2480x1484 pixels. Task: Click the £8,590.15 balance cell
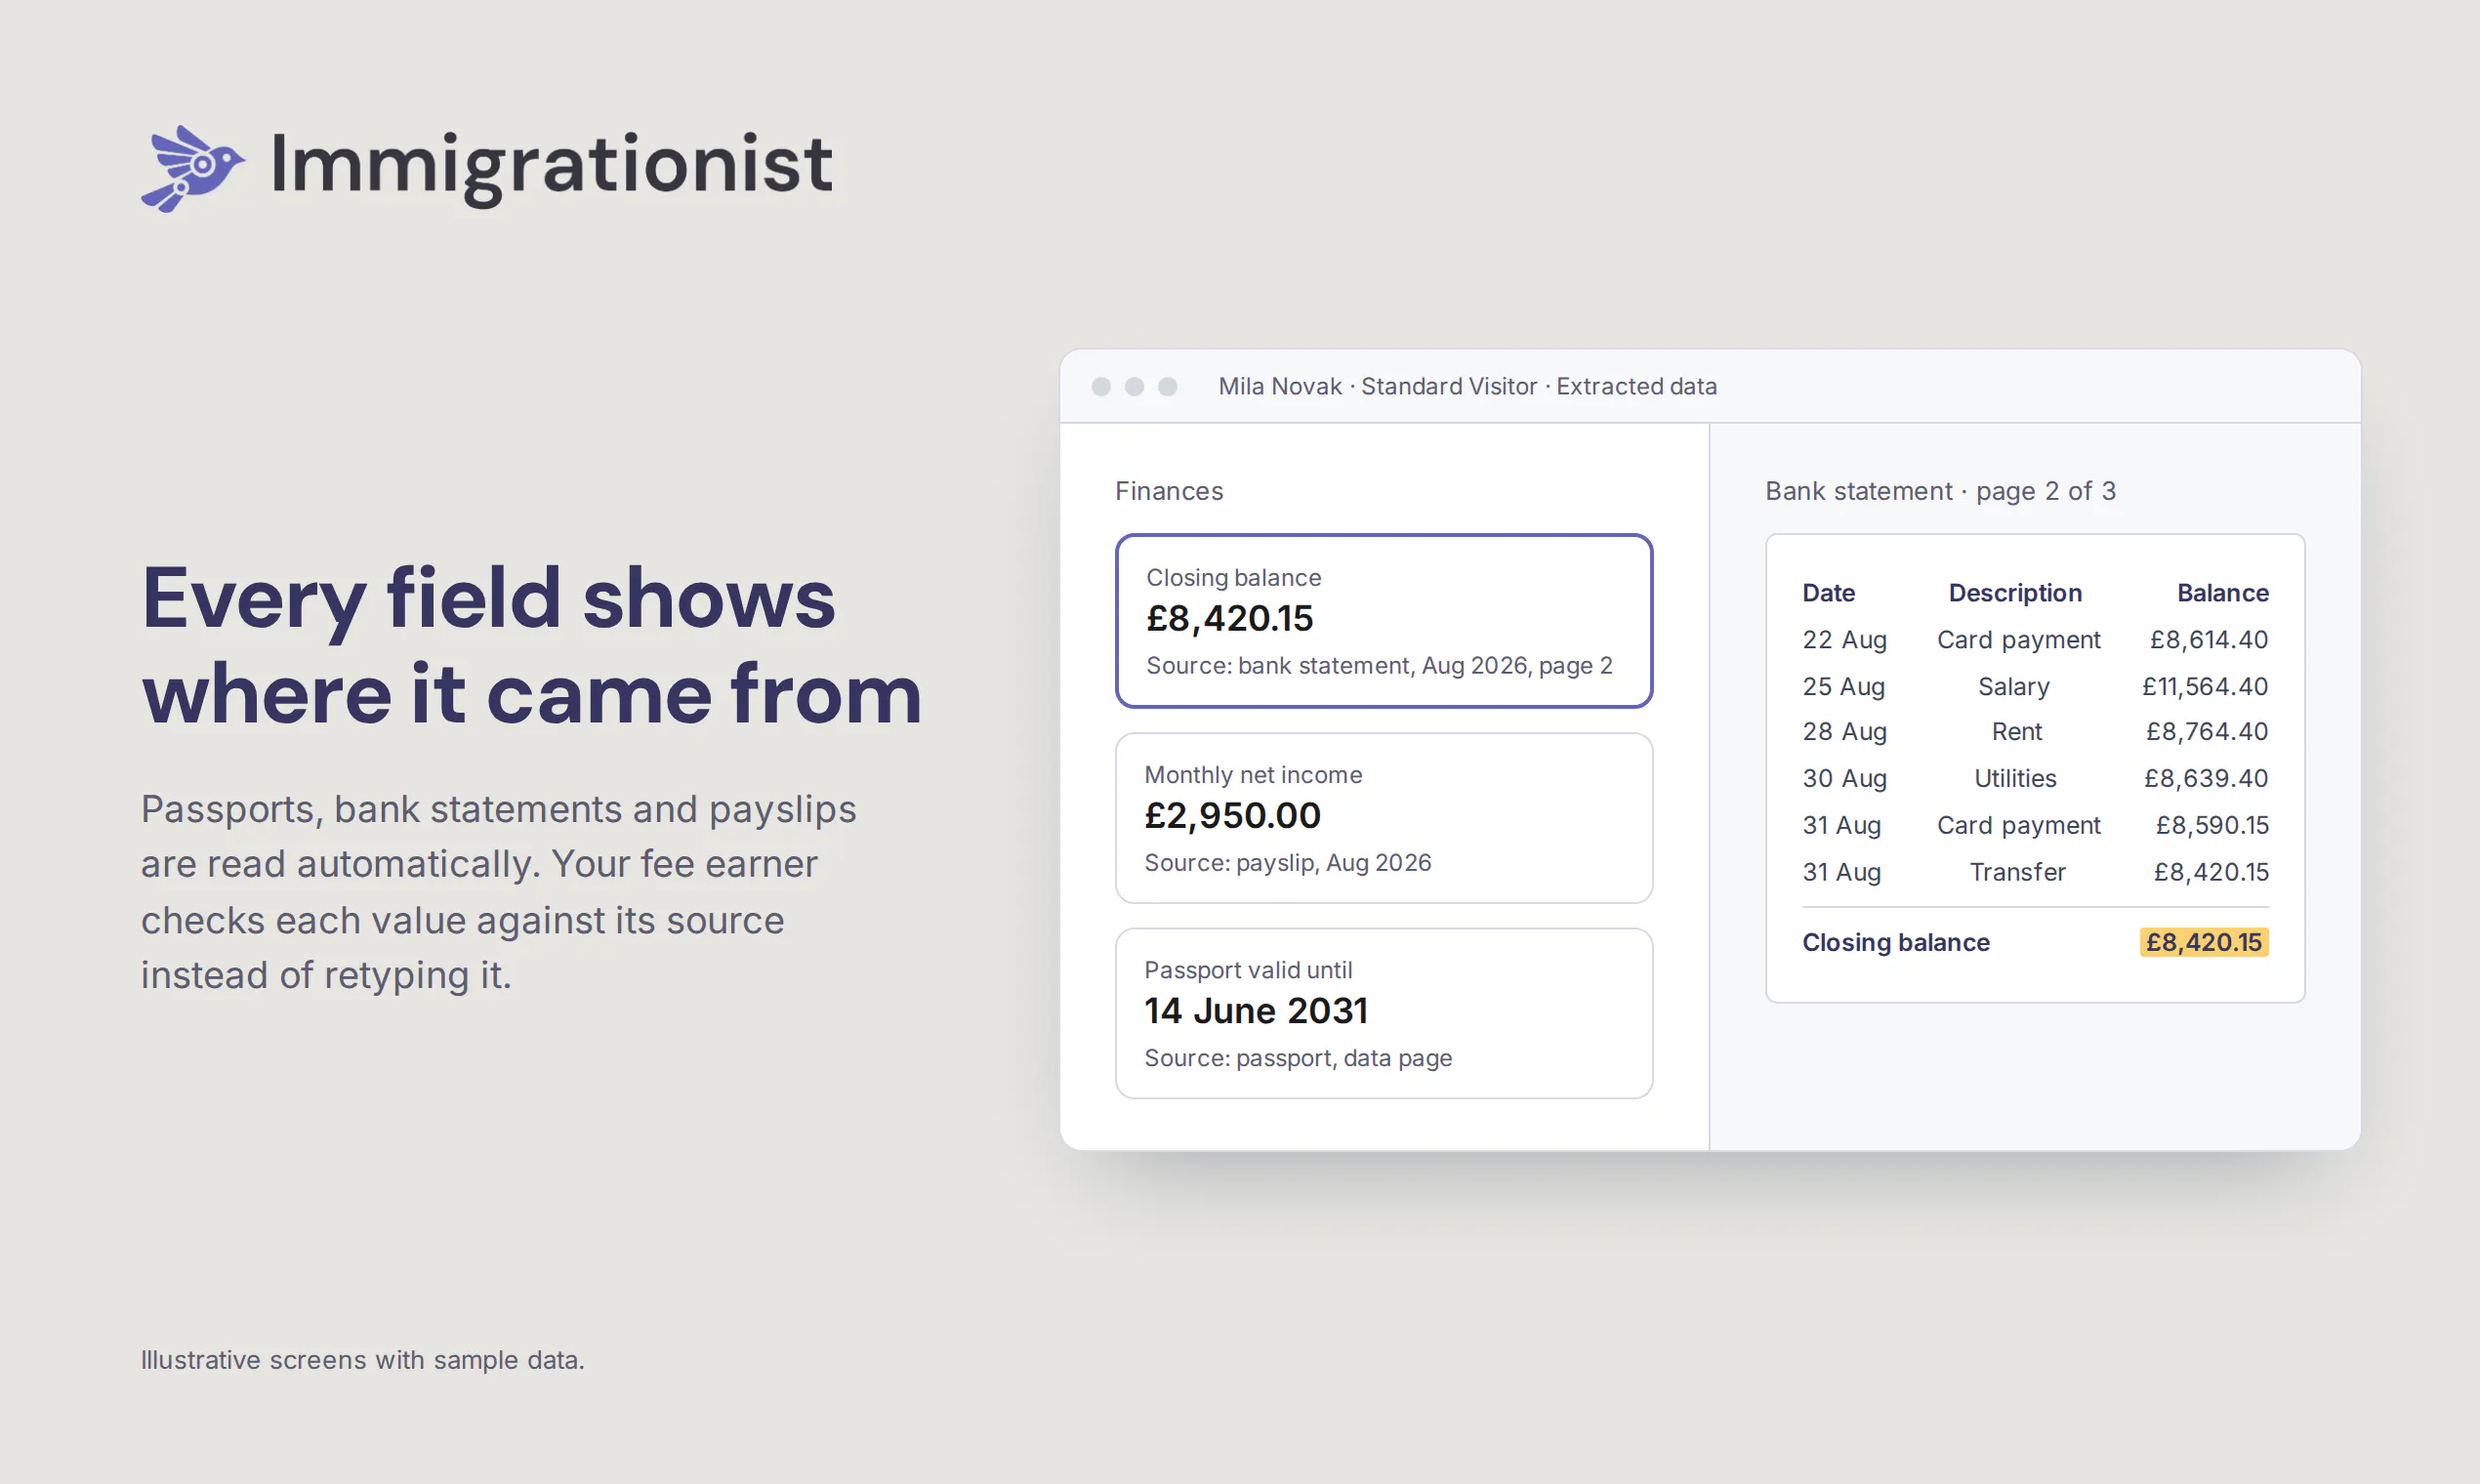(2212, 826)
